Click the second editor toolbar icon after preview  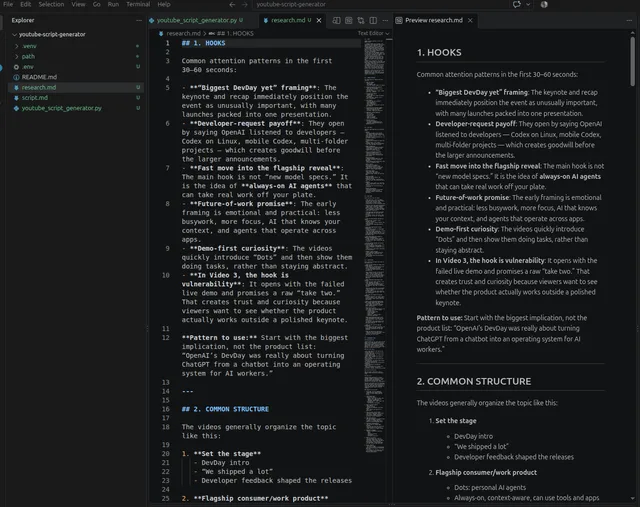[349, 20]
